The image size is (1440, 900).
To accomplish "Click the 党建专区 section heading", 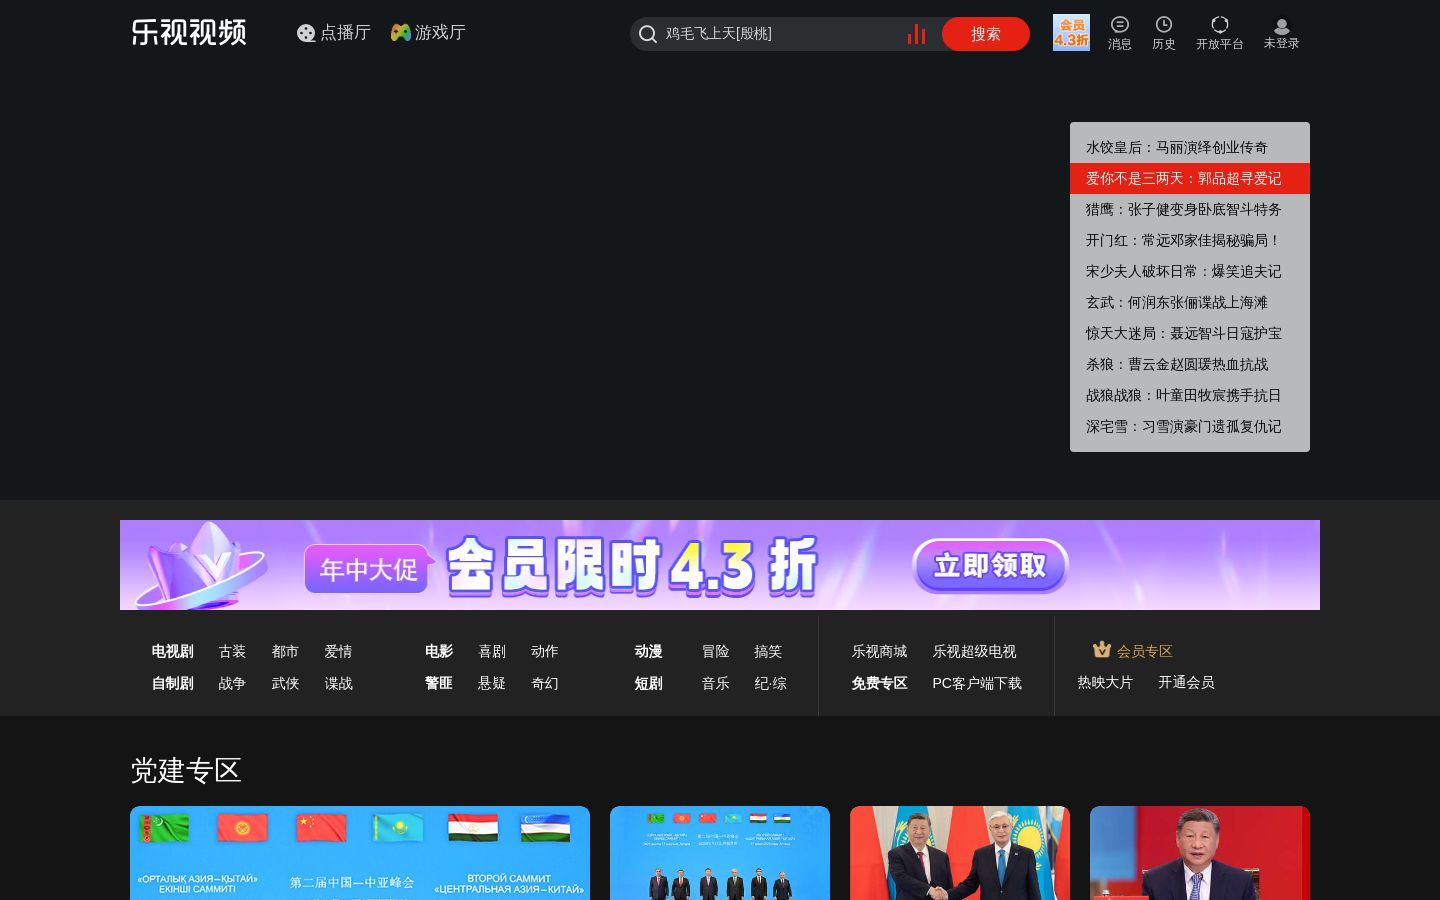I will point(186,770).
